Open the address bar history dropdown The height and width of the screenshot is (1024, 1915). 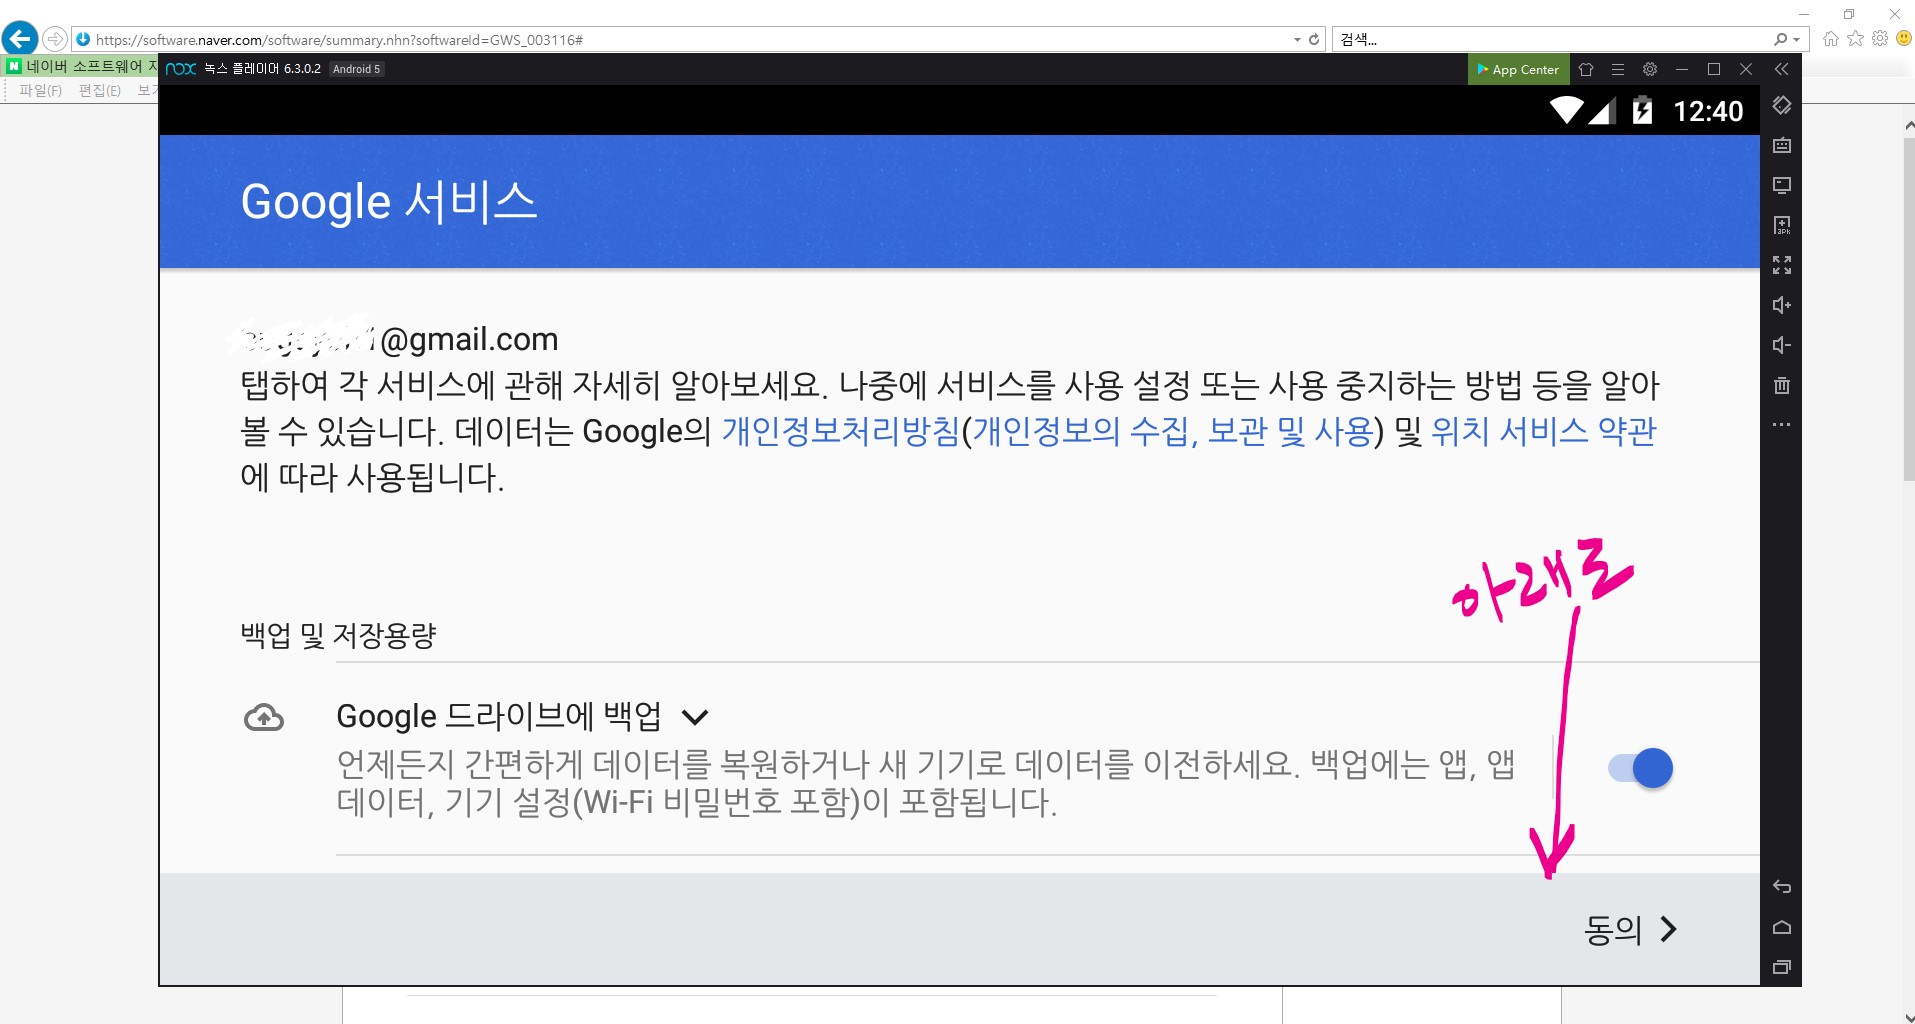pyautogui.click(x=1297, y=40)
